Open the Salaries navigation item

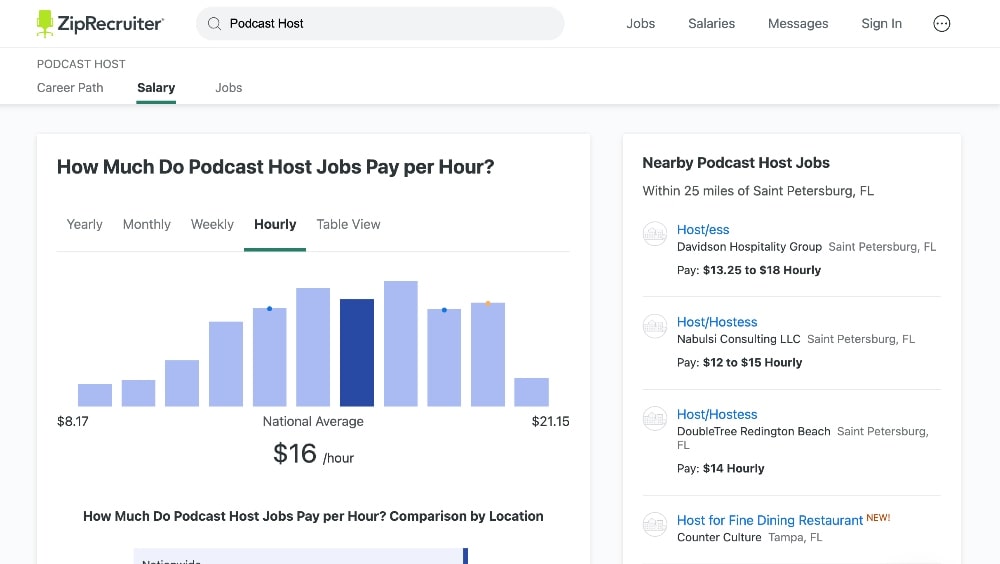pos(711,24)
